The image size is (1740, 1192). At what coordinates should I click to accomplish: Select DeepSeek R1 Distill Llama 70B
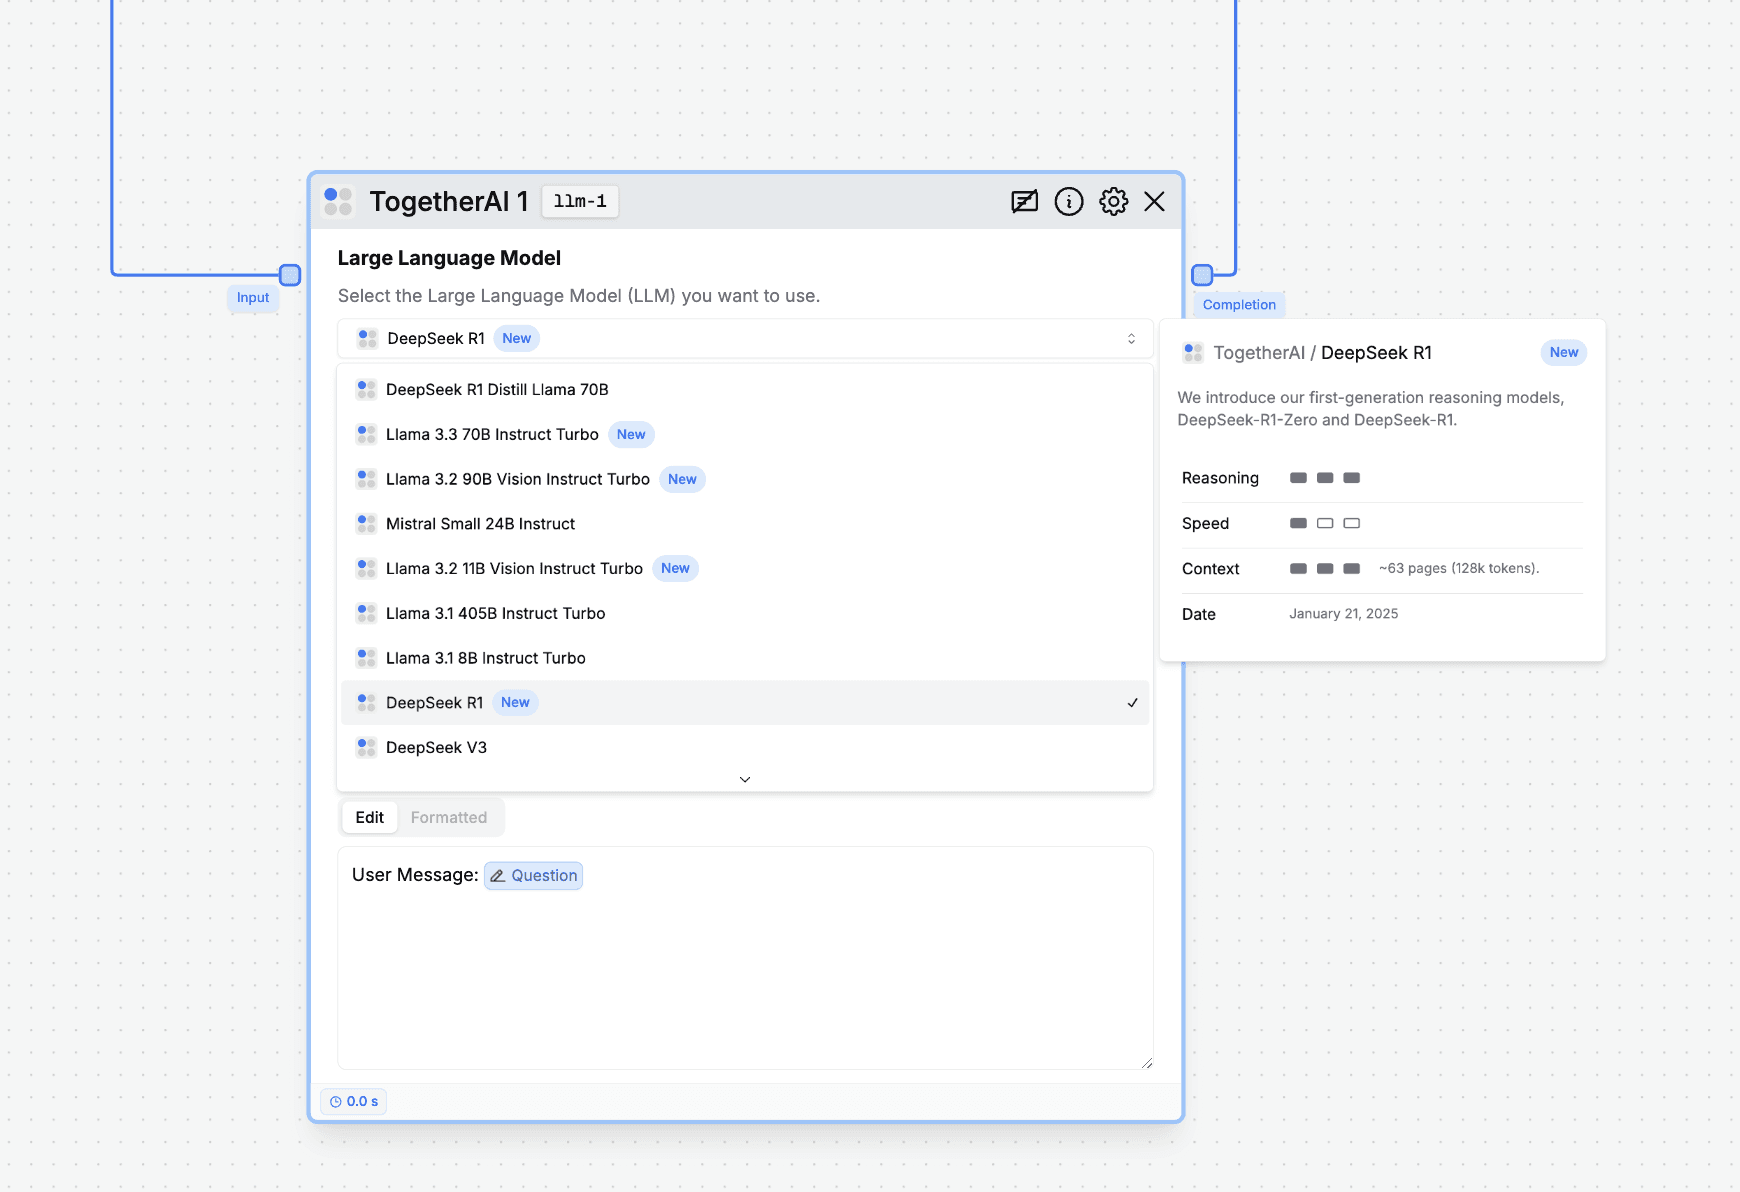pos(745,390)
